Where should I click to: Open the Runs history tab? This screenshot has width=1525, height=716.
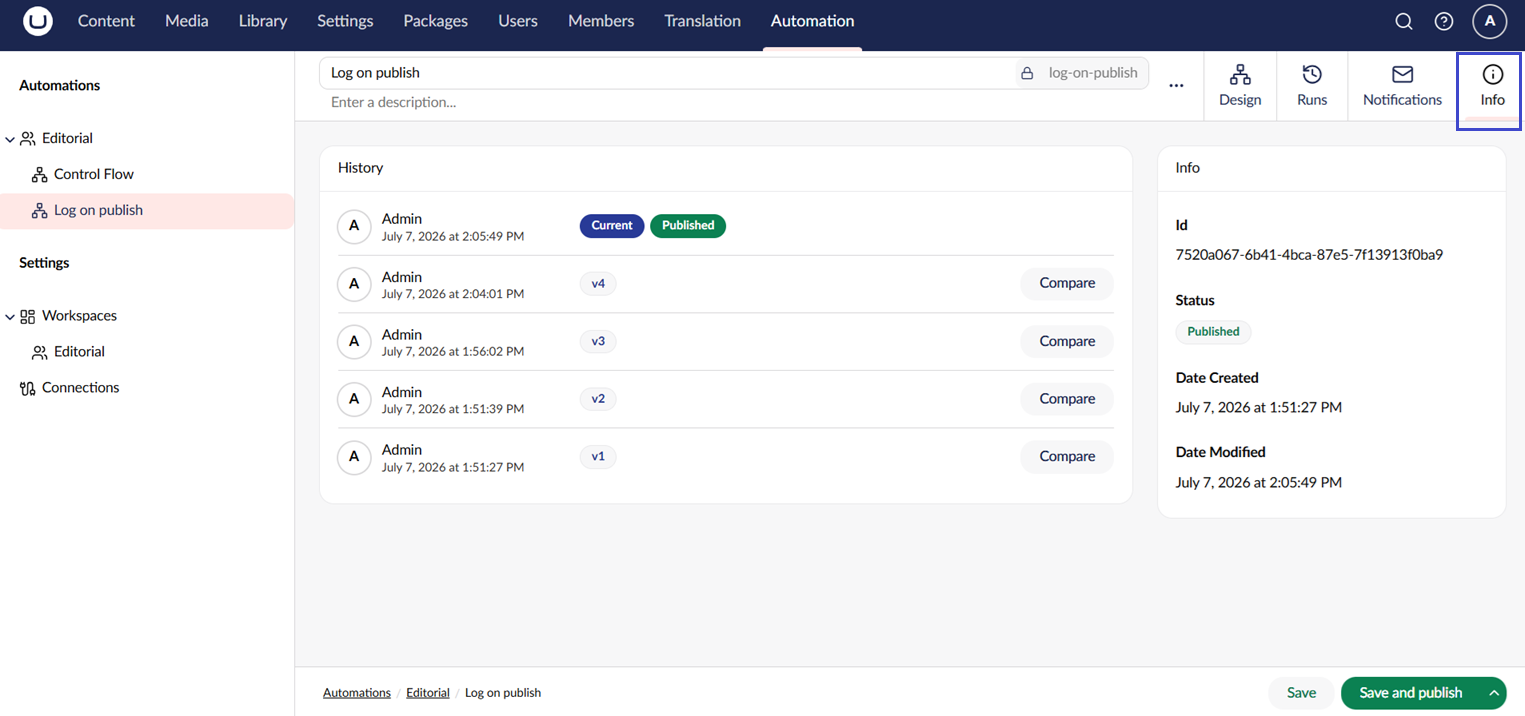1312,86
